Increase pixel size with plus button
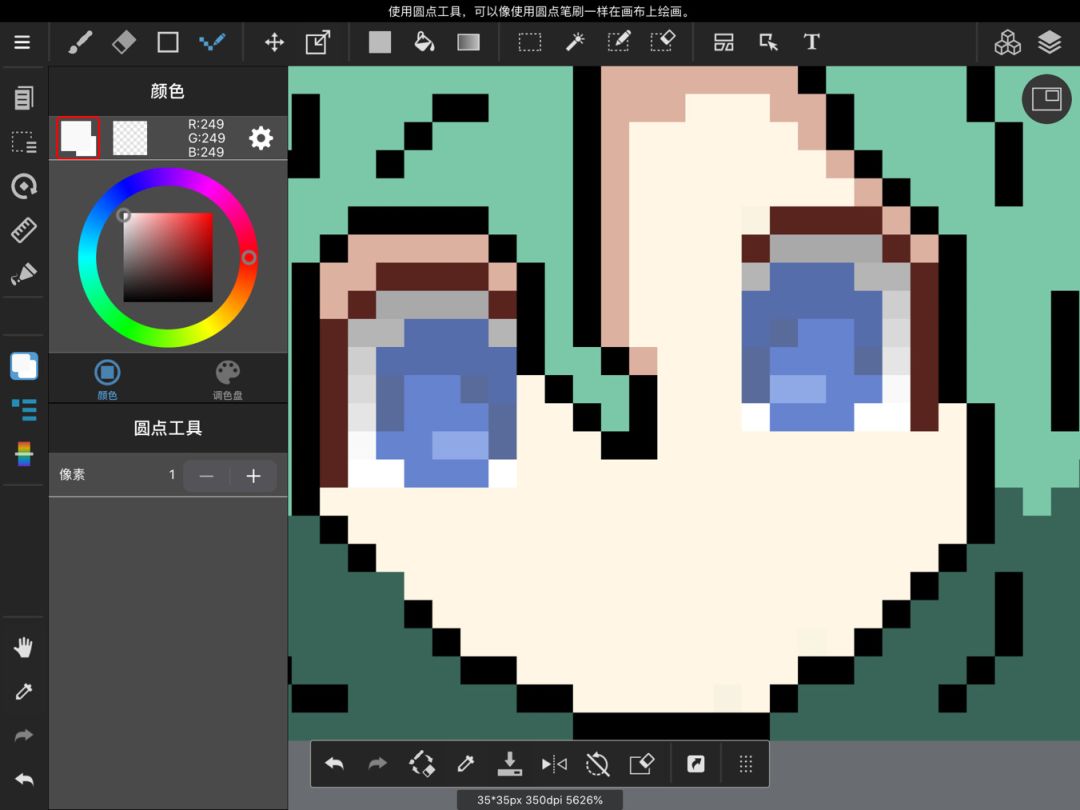This screenshot has height=810, width=1080. [x=253, y=476]
